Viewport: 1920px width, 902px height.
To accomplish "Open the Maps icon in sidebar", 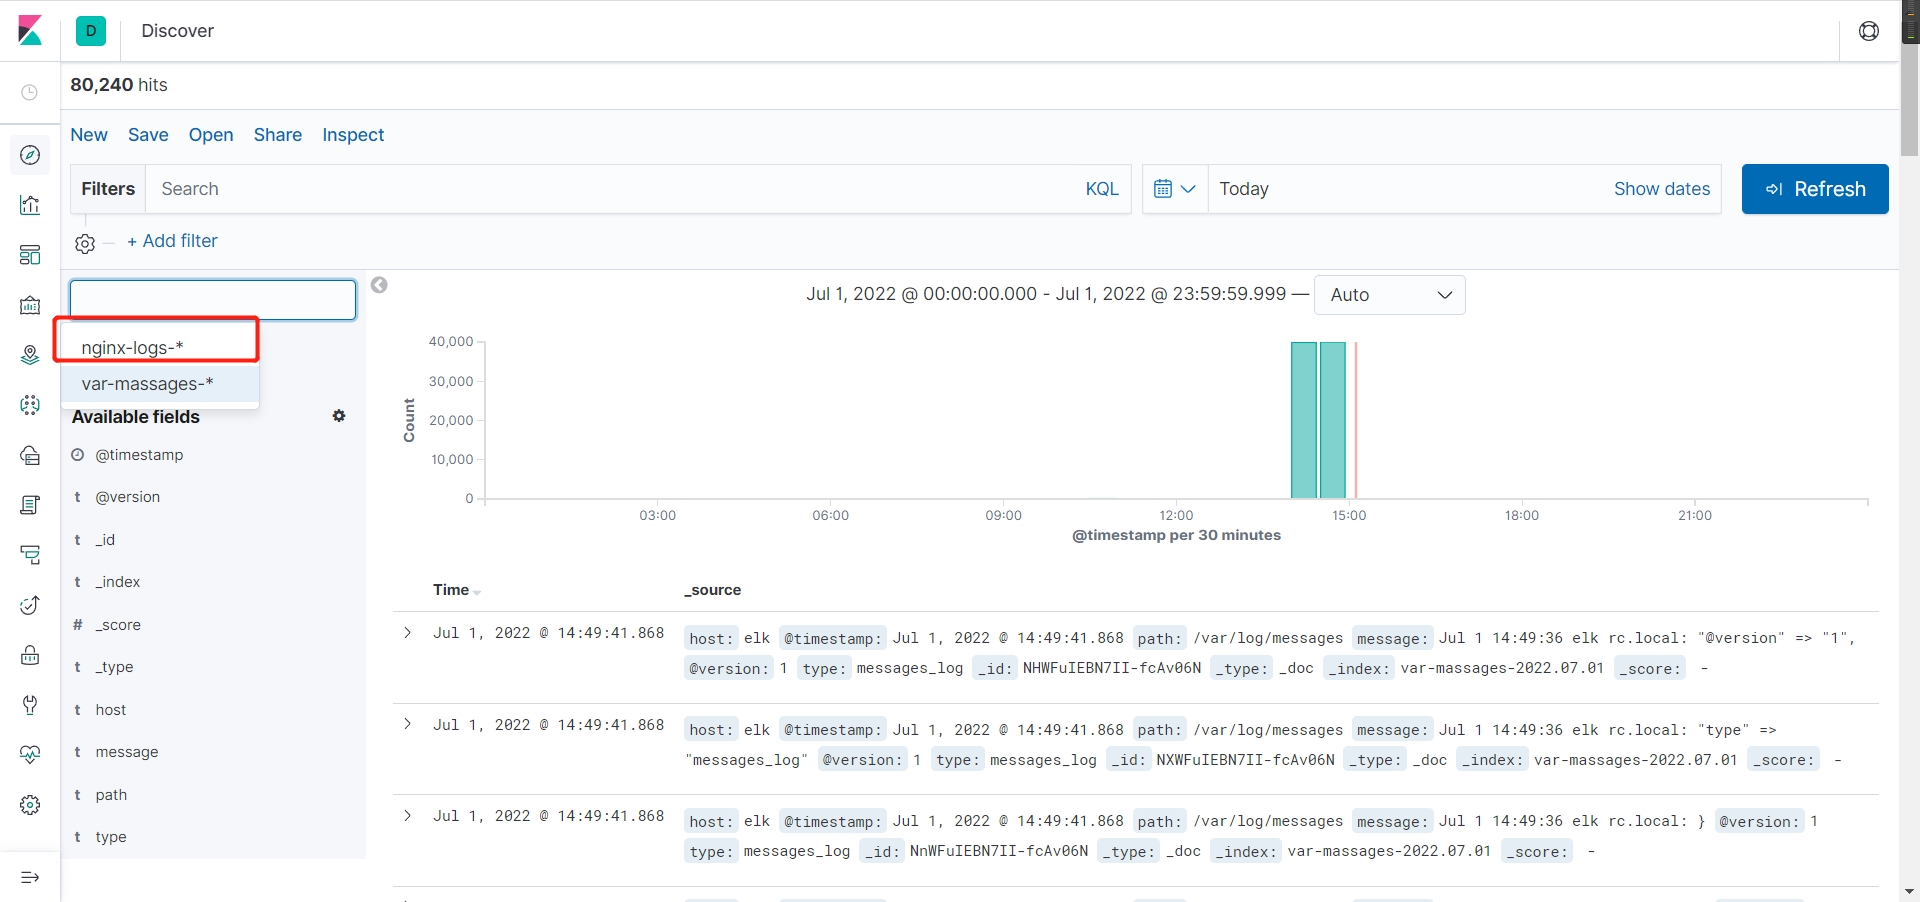I will point(30,355).
